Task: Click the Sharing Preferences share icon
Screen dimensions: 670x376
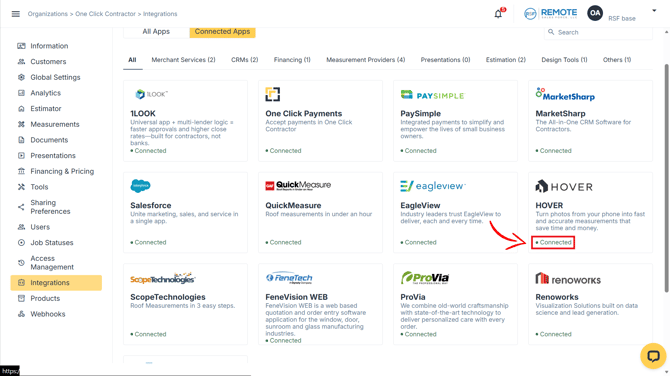Action: (x=21, y=207)
